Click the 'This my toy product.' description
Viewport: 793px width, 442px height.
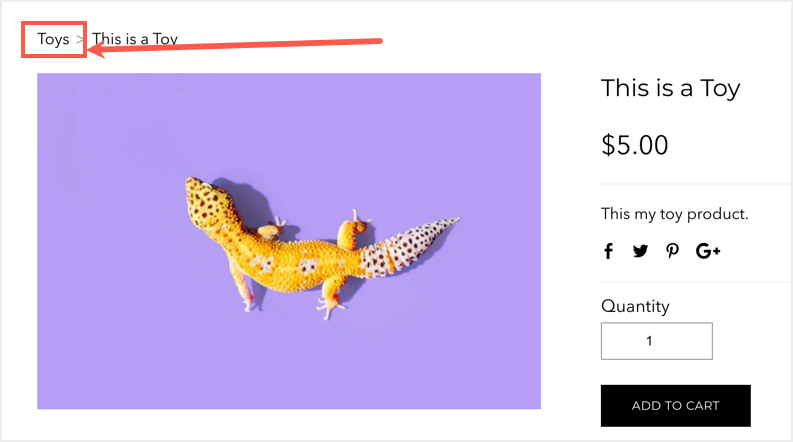(674, 214)
